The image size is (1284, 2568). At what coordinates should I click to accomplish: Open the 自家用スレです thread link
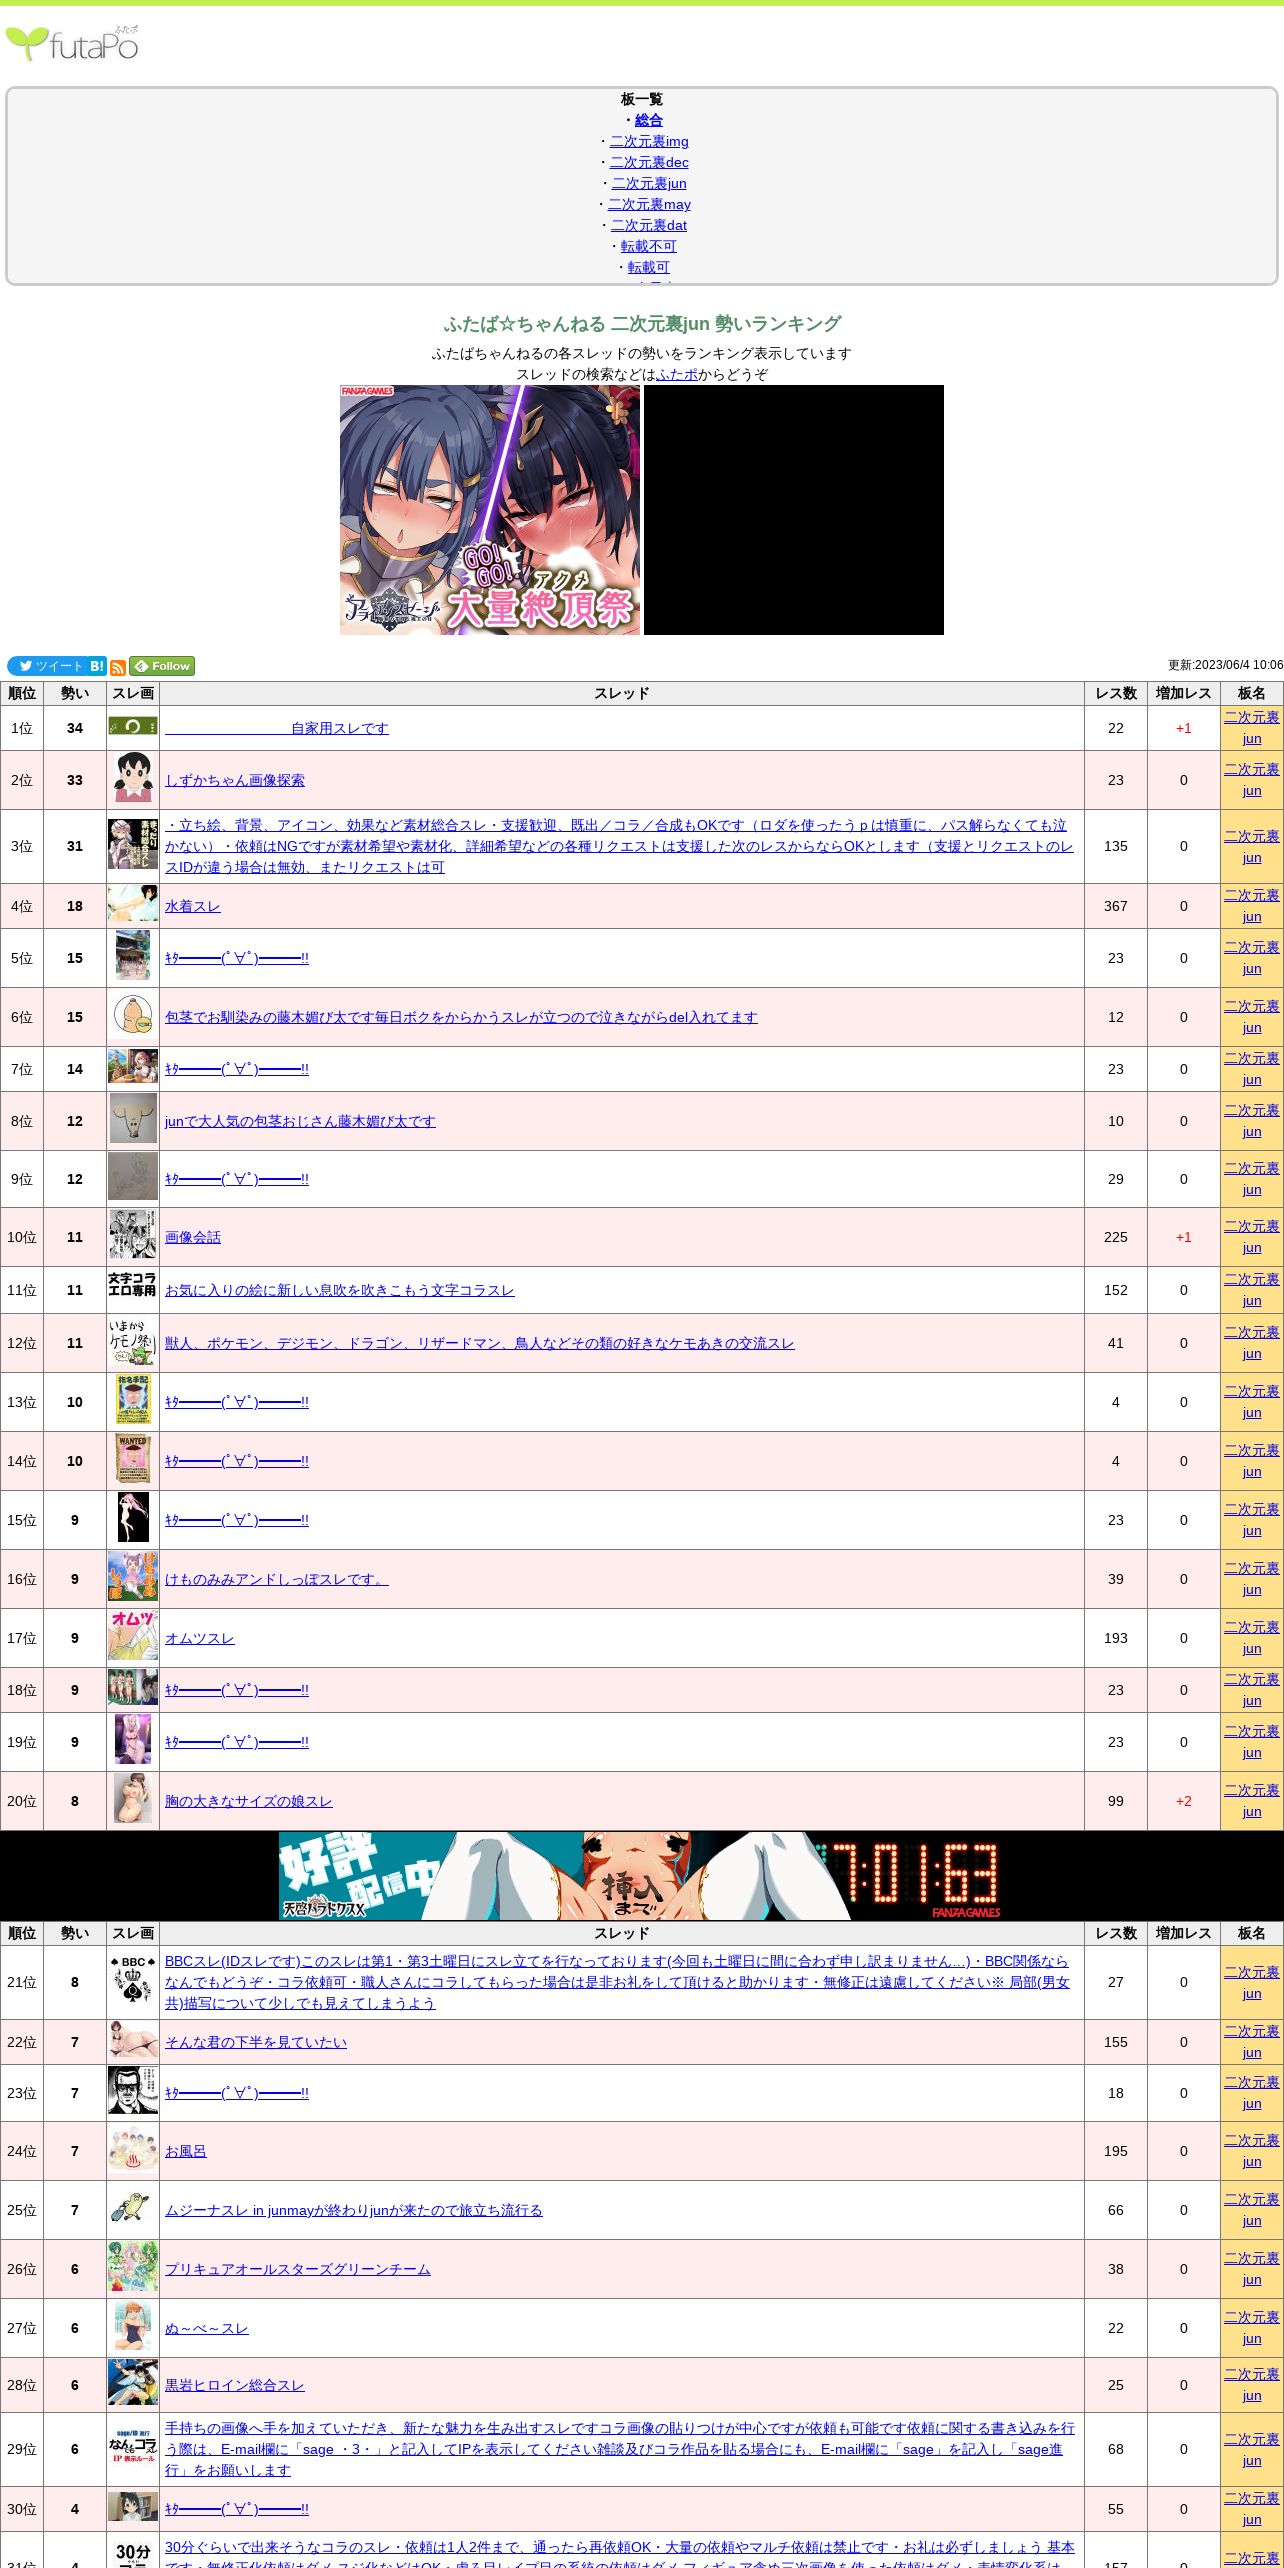277,728
